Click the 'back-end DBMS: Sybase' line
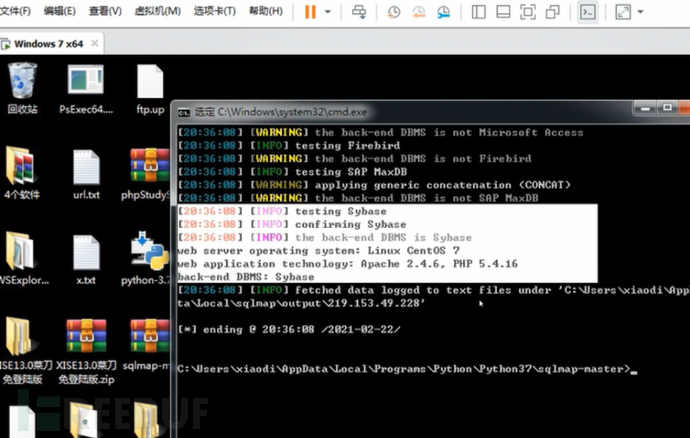 pos(246,277)
